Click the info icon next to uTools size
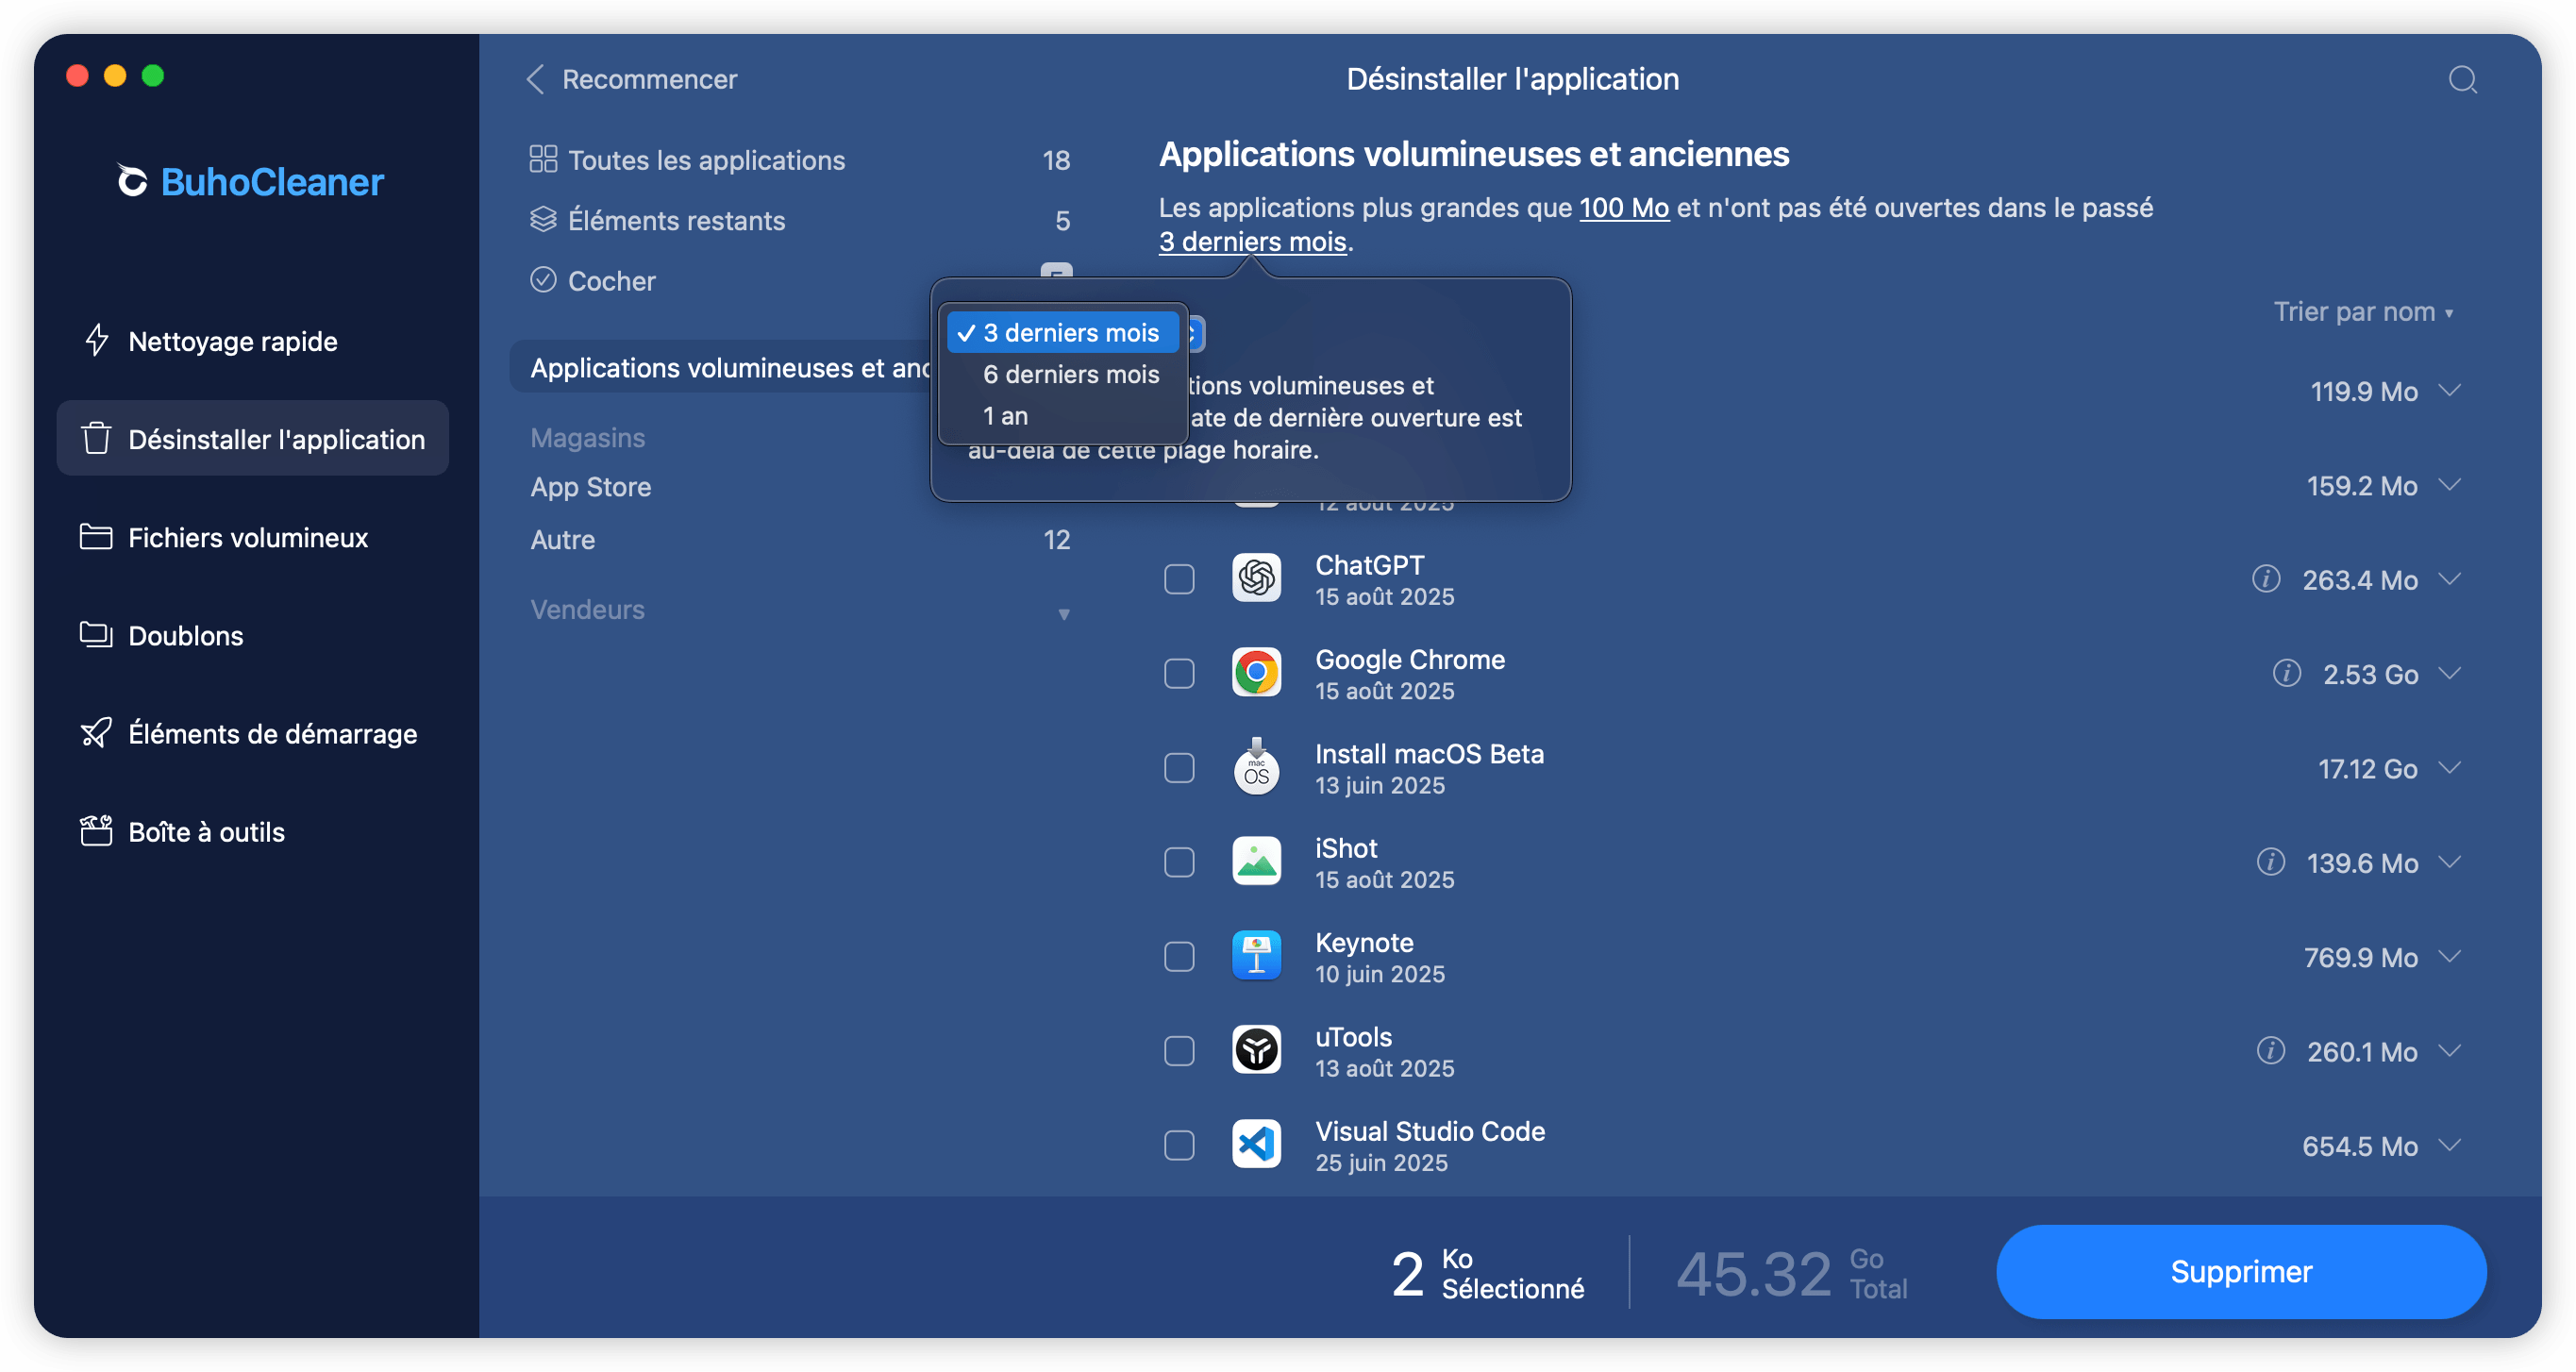 pos(2271,1051)
